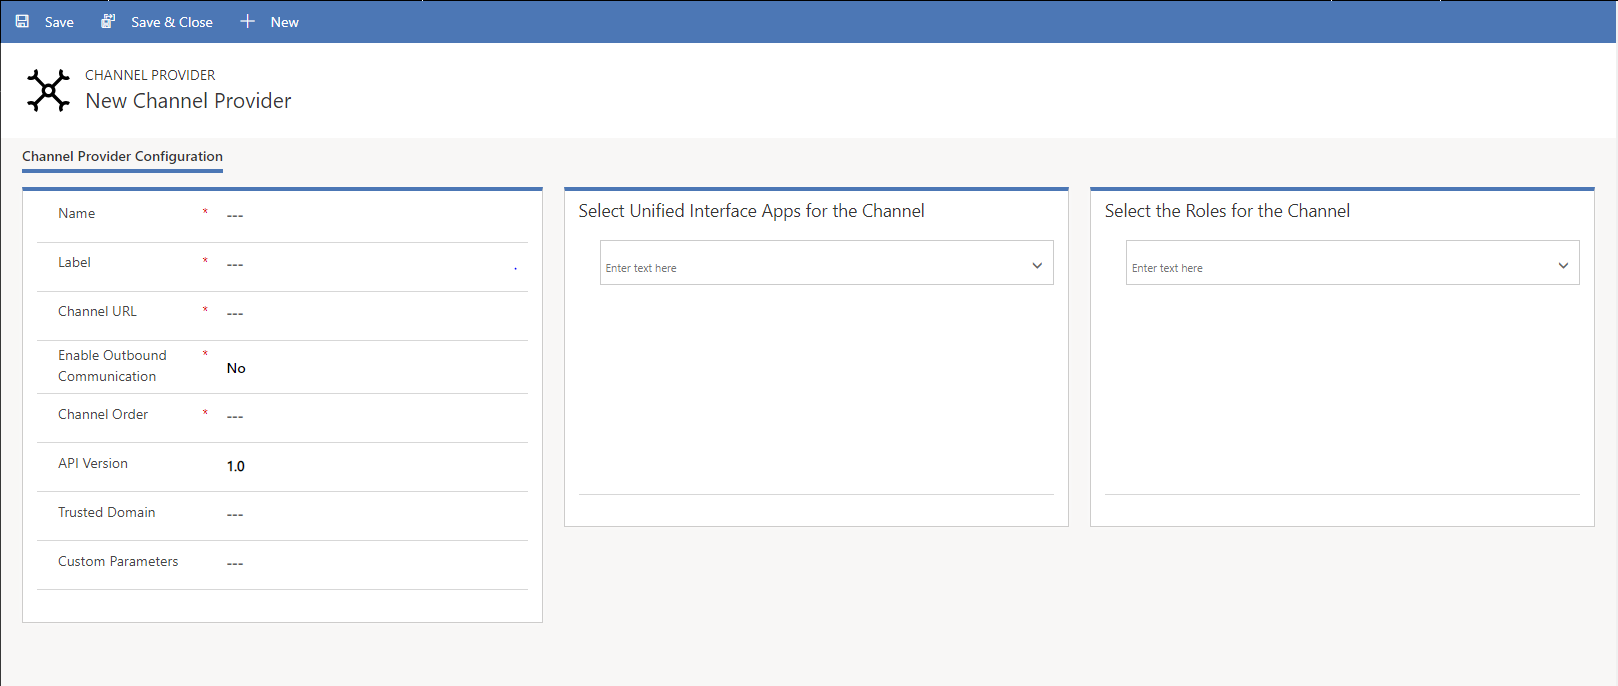This screenshot has height=686, width=1618.
Task: Expand the Roles for the Channel chevron
Action: click(1563, 265)
